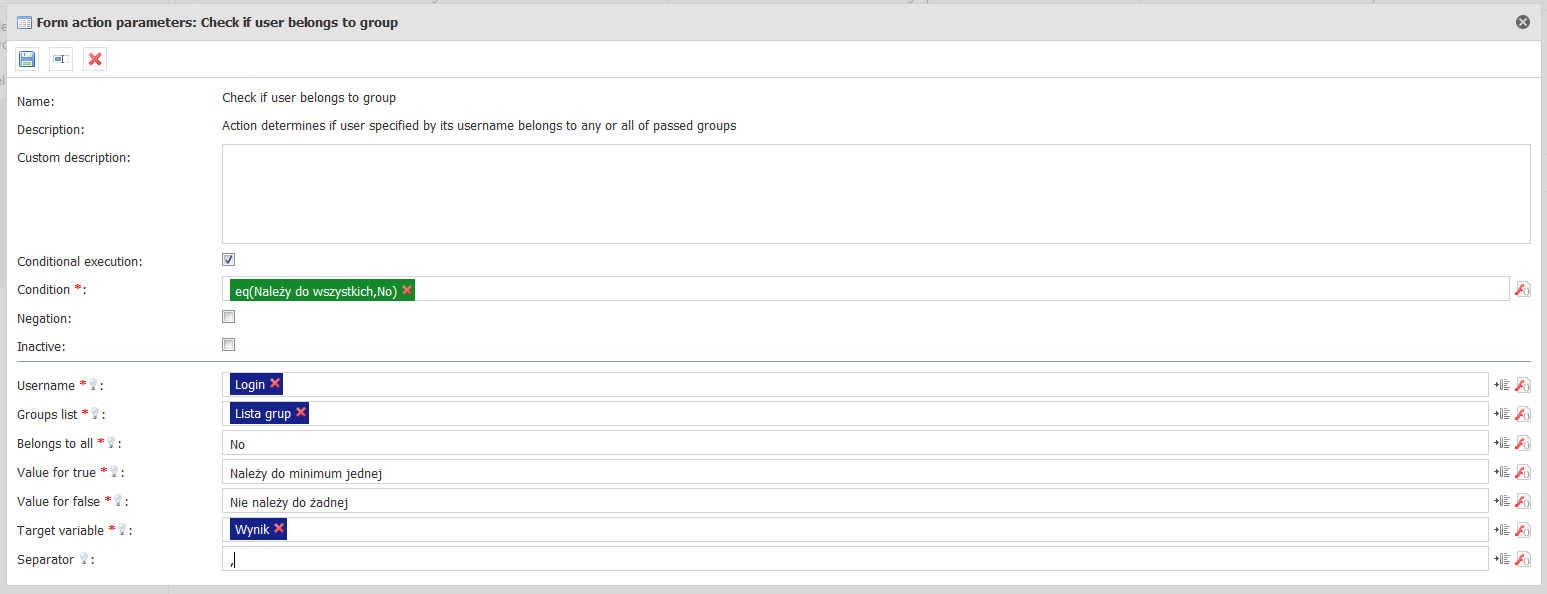Click the blue floppy disk Save icon

click(x=27, y=60)
